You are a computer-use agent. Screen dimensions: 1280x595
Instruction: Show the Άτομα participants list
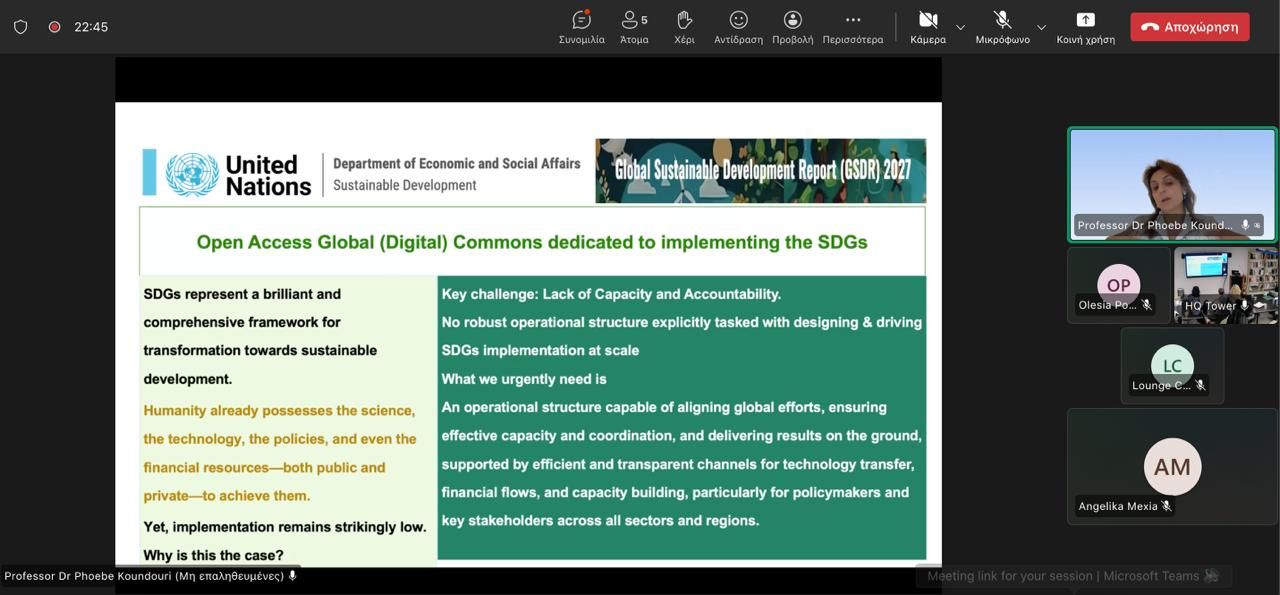tap(634, 26)
